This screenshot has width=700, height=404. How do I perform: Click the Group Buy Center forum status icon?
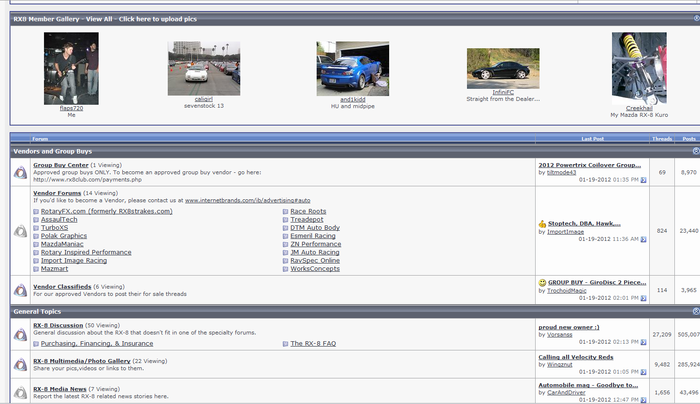point(20,172)
